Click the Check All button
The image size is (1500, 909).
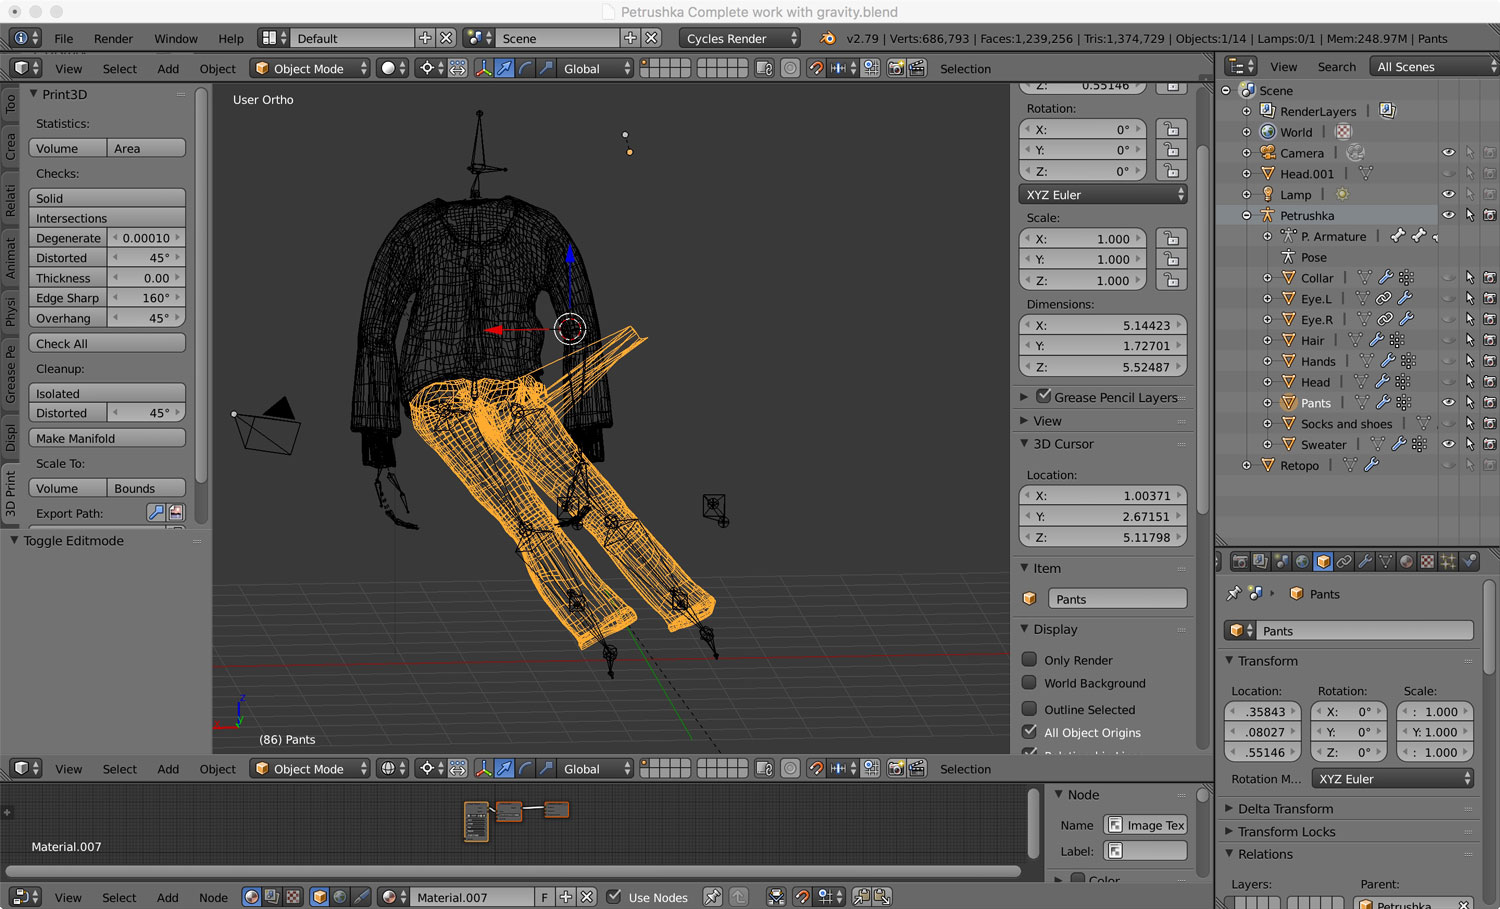pyautogui.click(x=107, y=343)
